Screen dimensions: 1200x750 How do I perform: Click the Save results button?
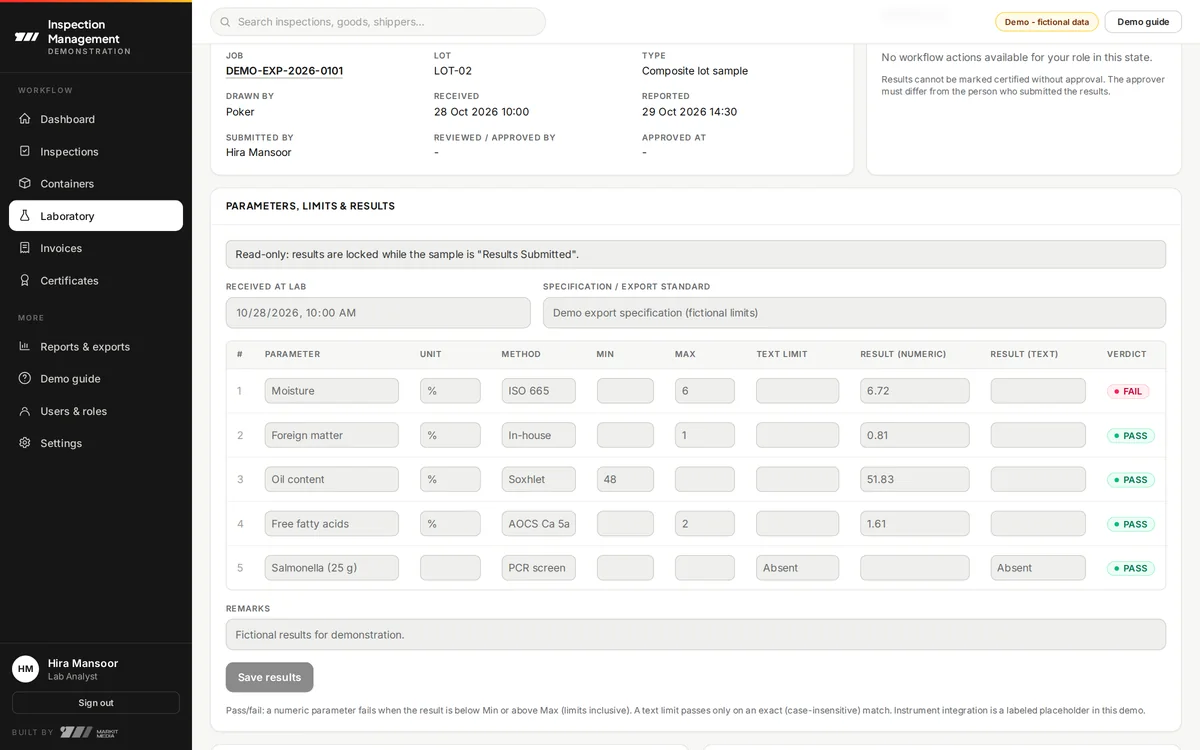pos(269,677)
